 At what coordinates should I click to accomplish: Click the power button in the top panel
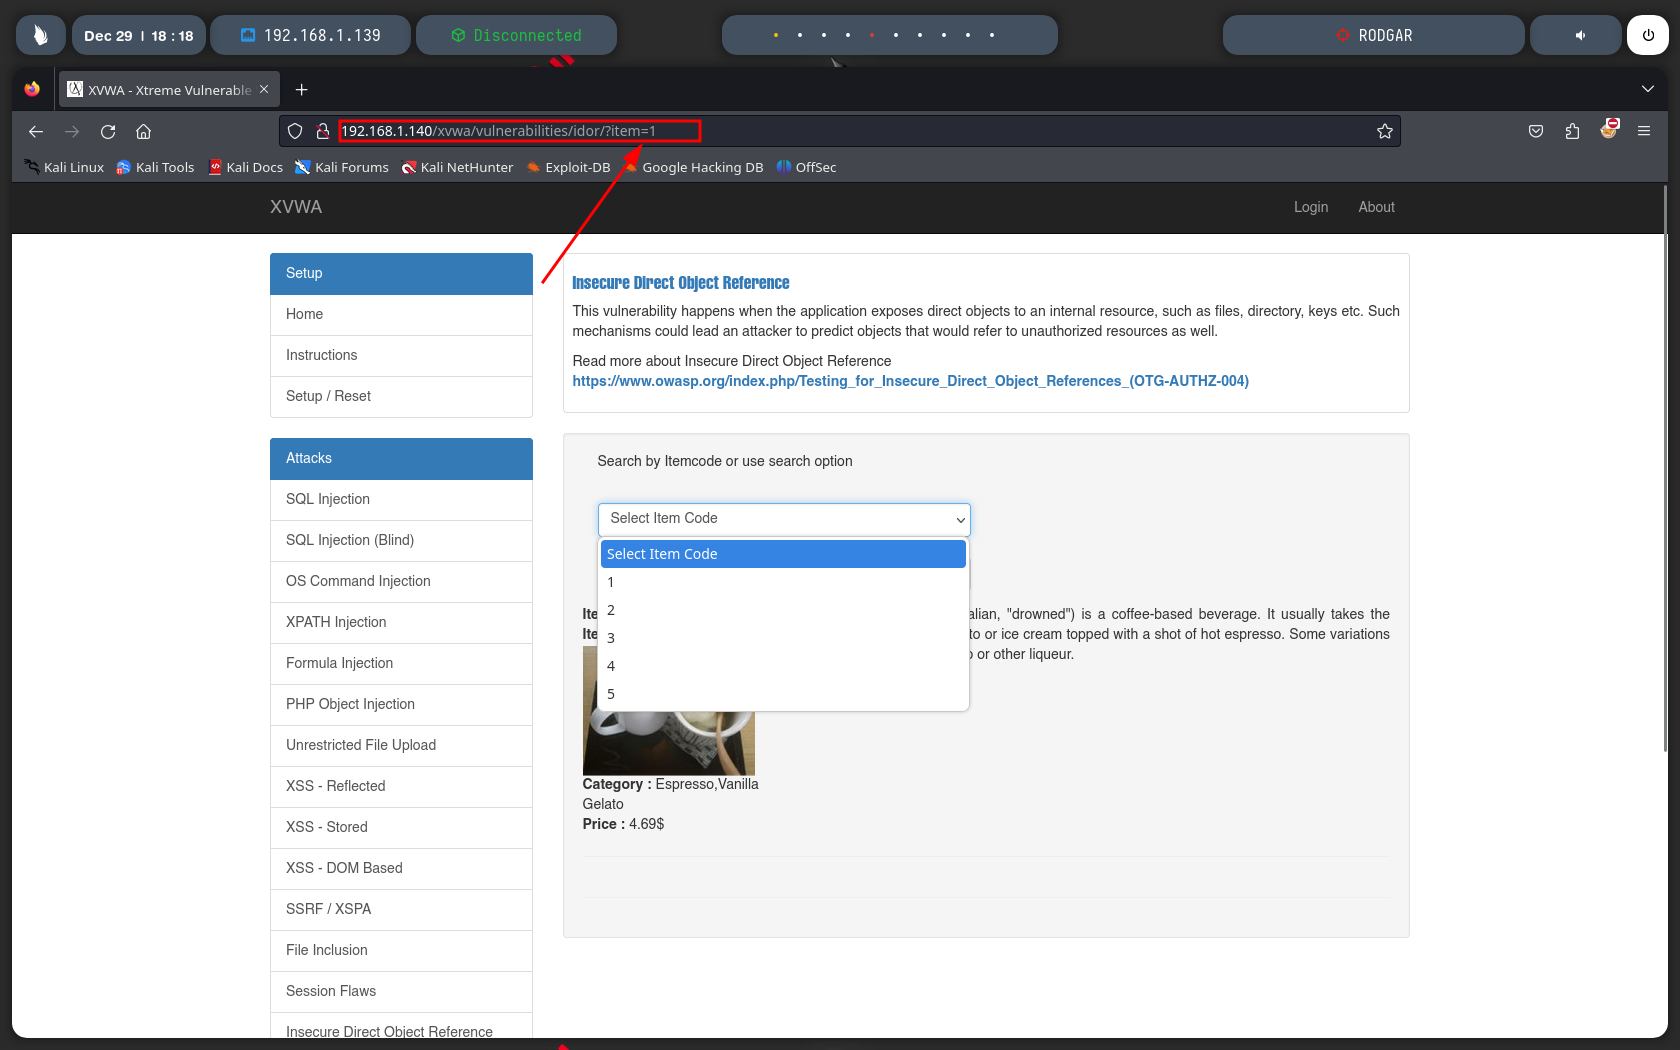(x=1648, y=35)
